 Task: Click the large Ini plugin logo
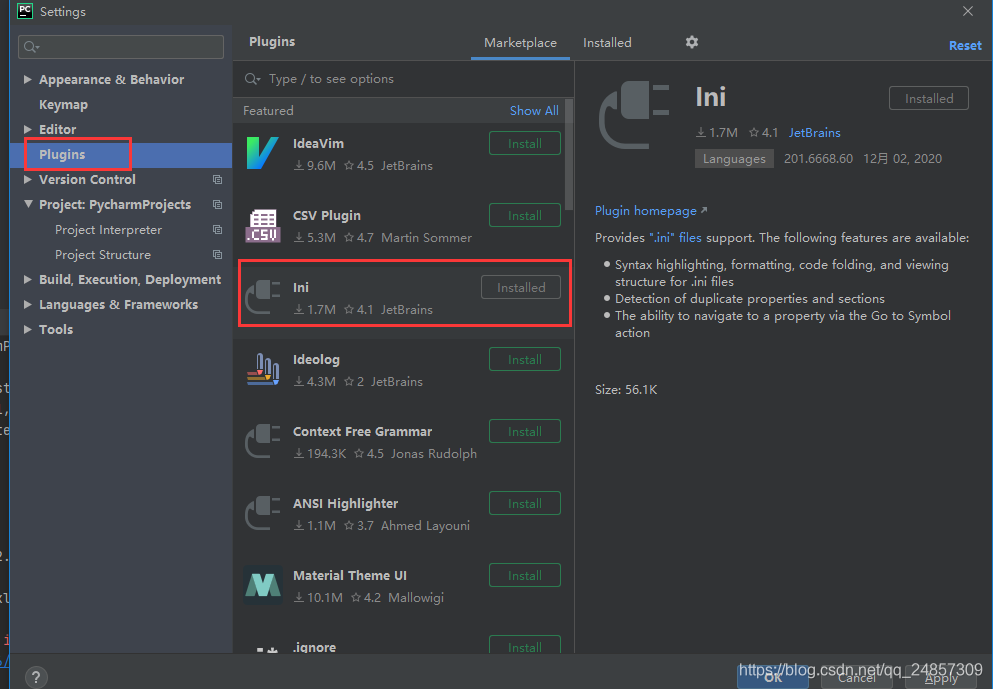point(634,113)
